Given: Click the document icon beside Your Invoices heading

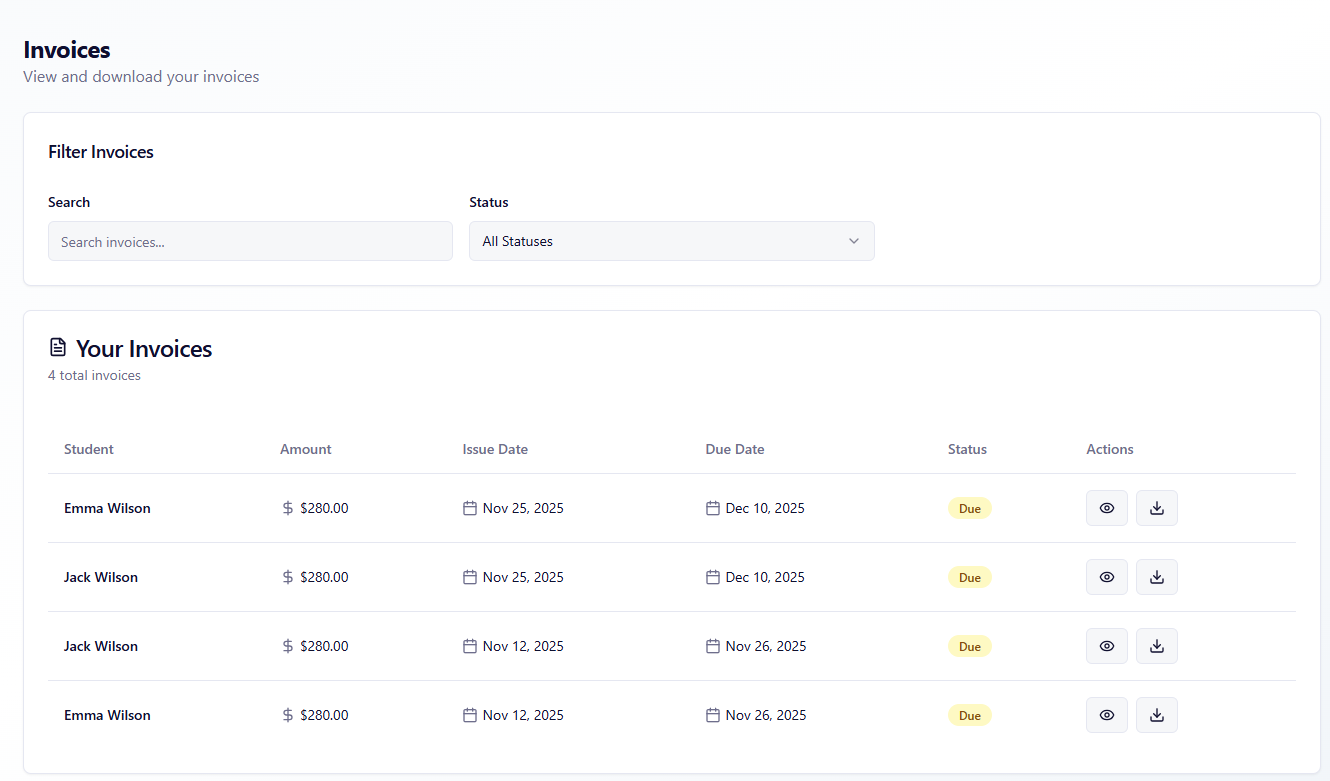Looking at the screenshot, I should (58, 346).
